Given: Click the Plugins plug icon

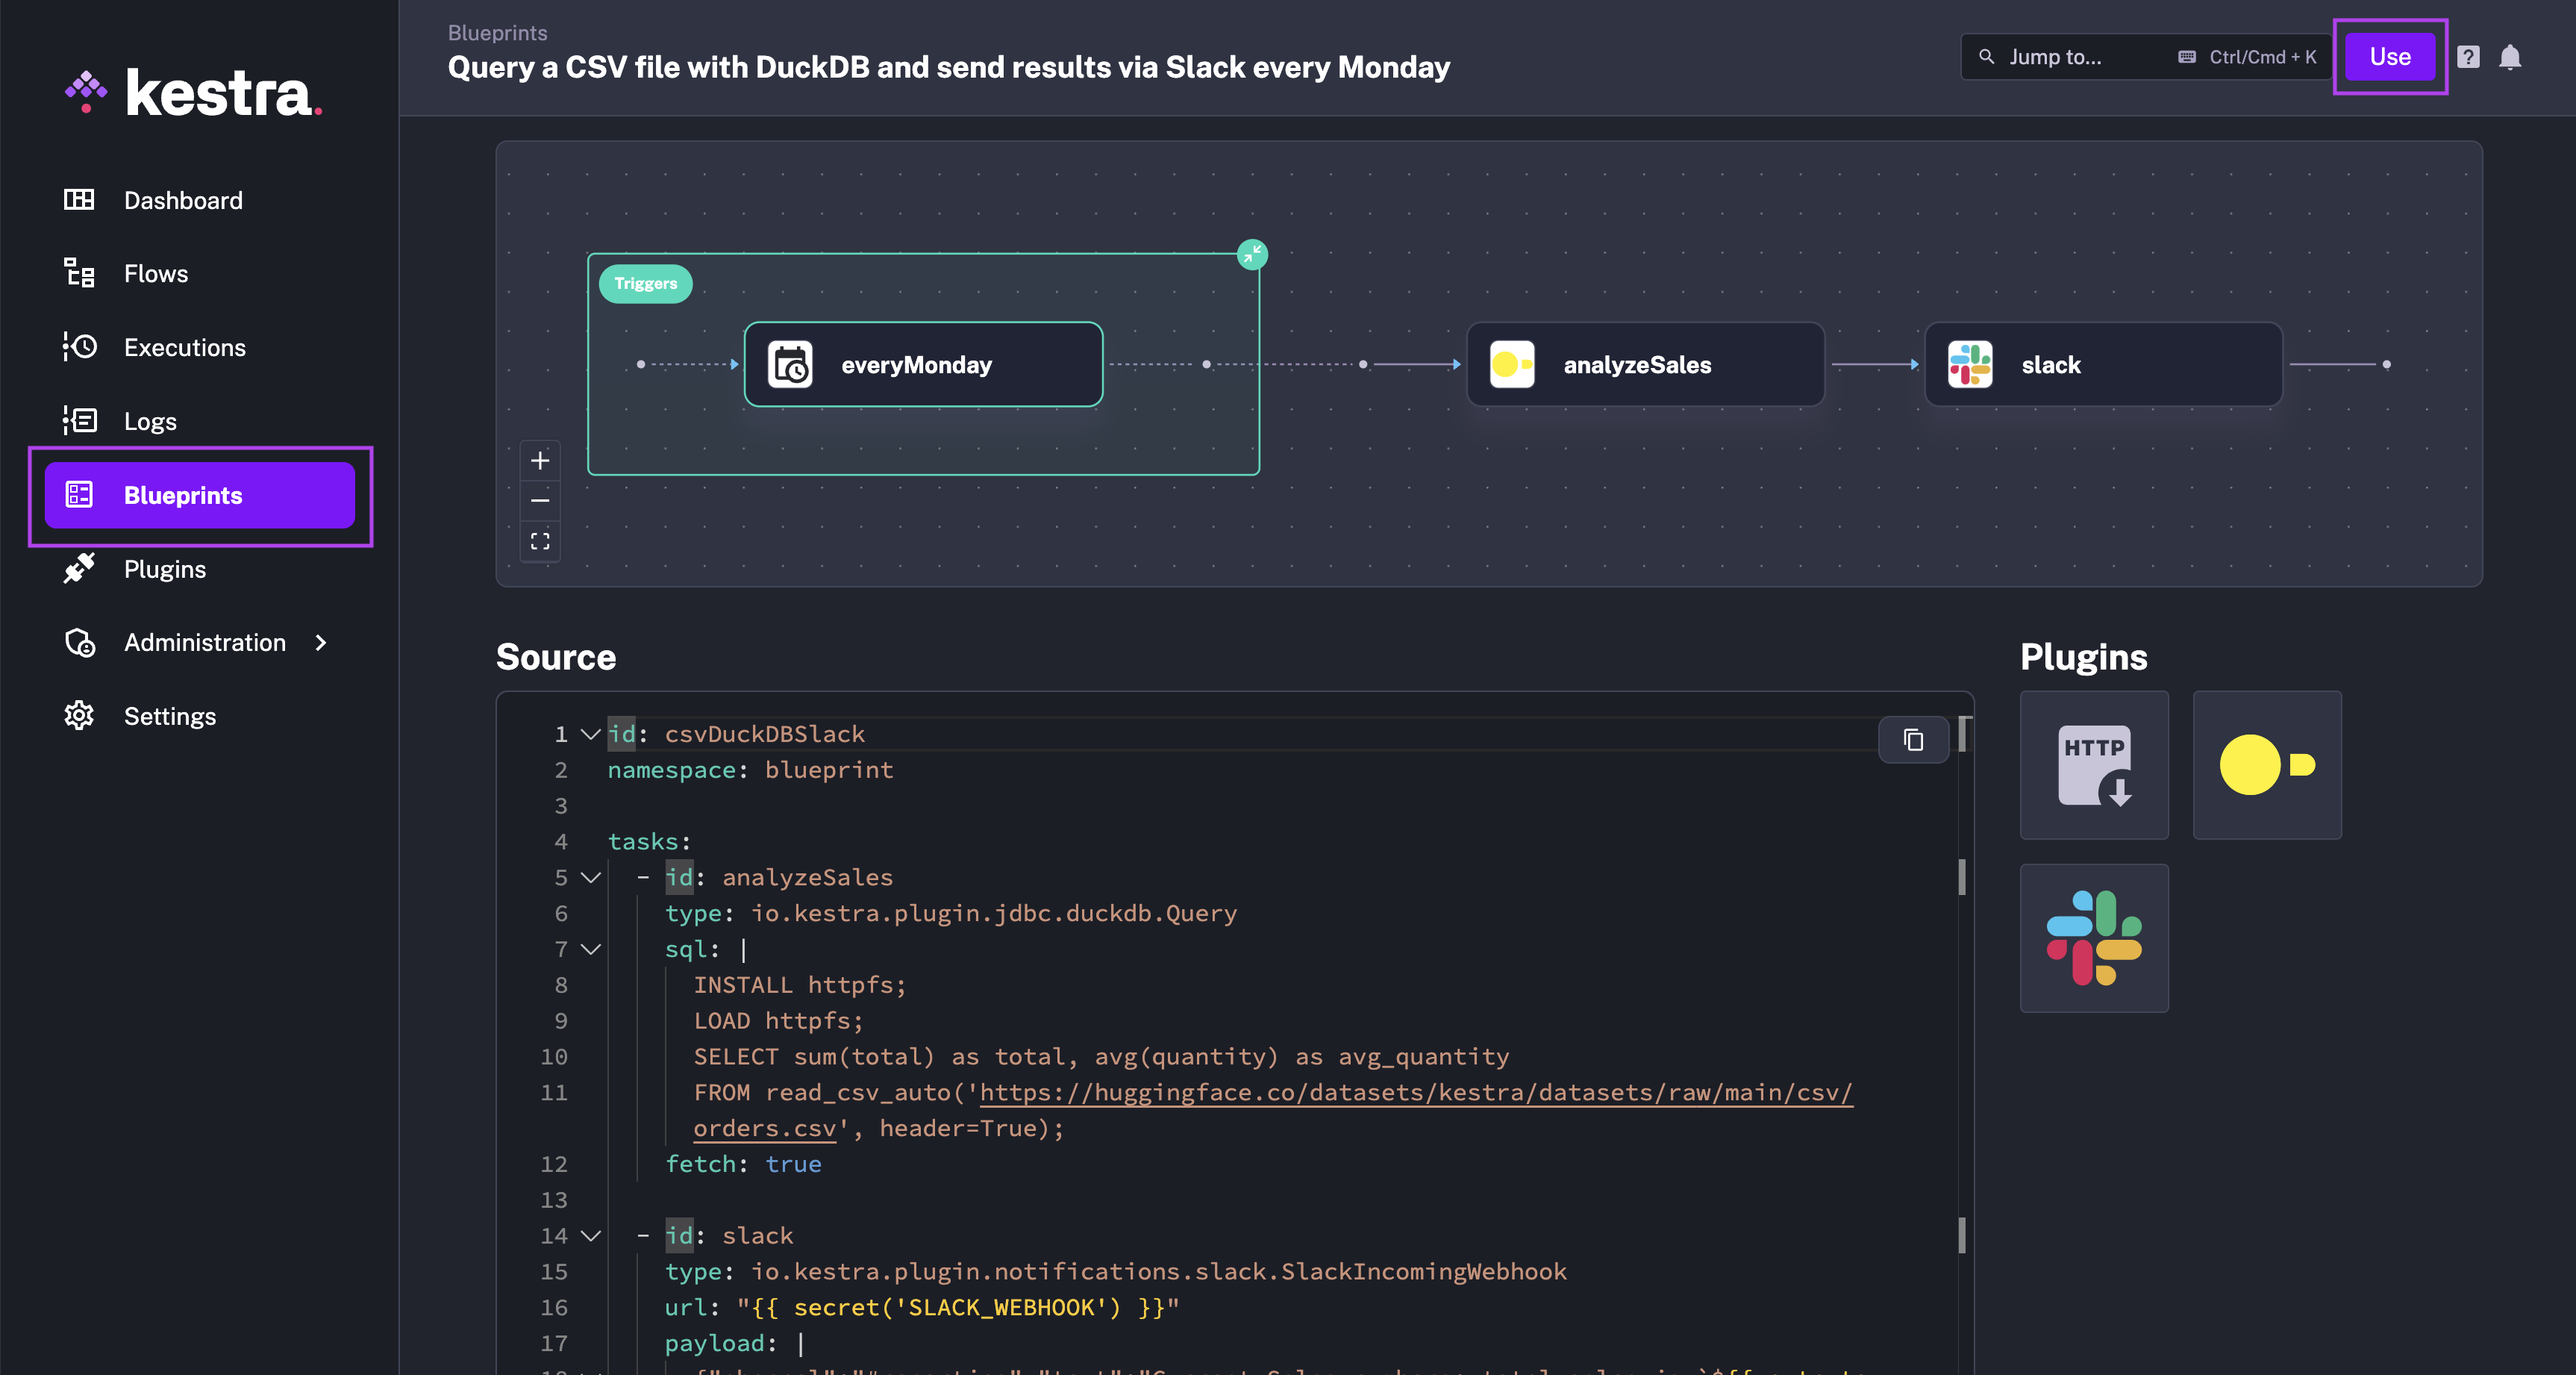Looking at the screenshot, I should [x=79, y=568].
